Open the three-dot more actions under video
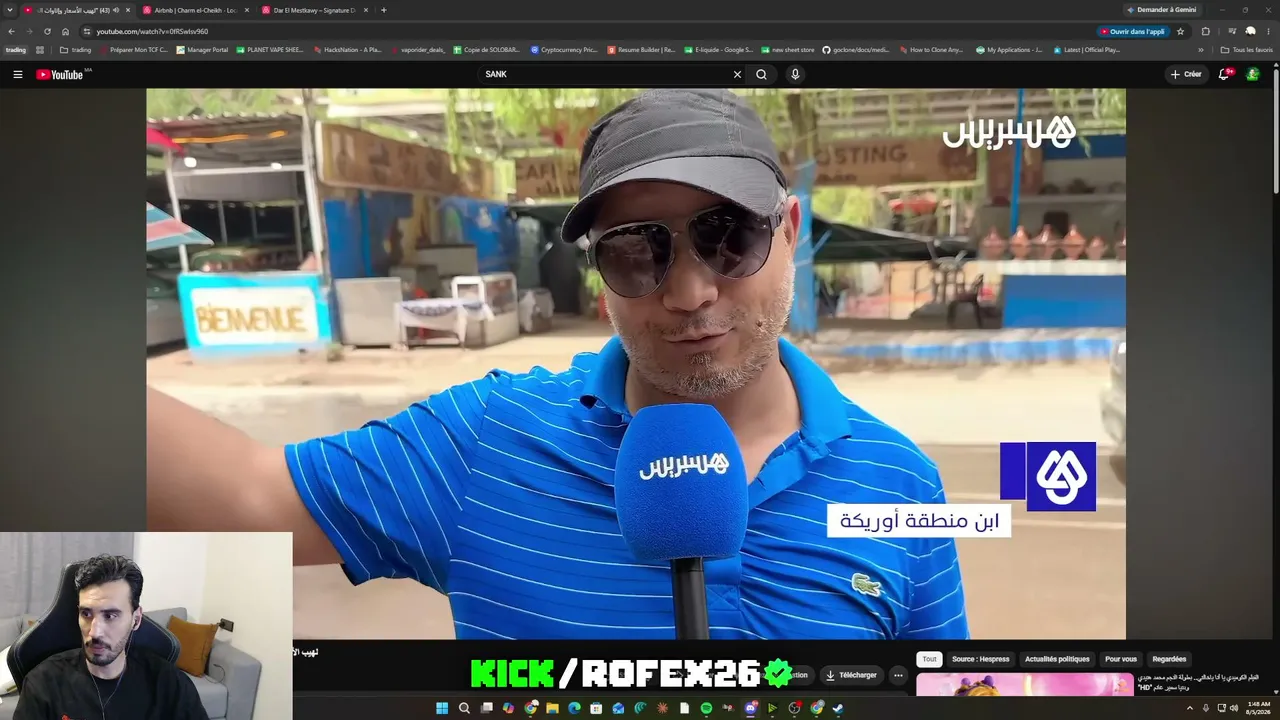This screenshot has width=1280, height=720. [898, 675]
